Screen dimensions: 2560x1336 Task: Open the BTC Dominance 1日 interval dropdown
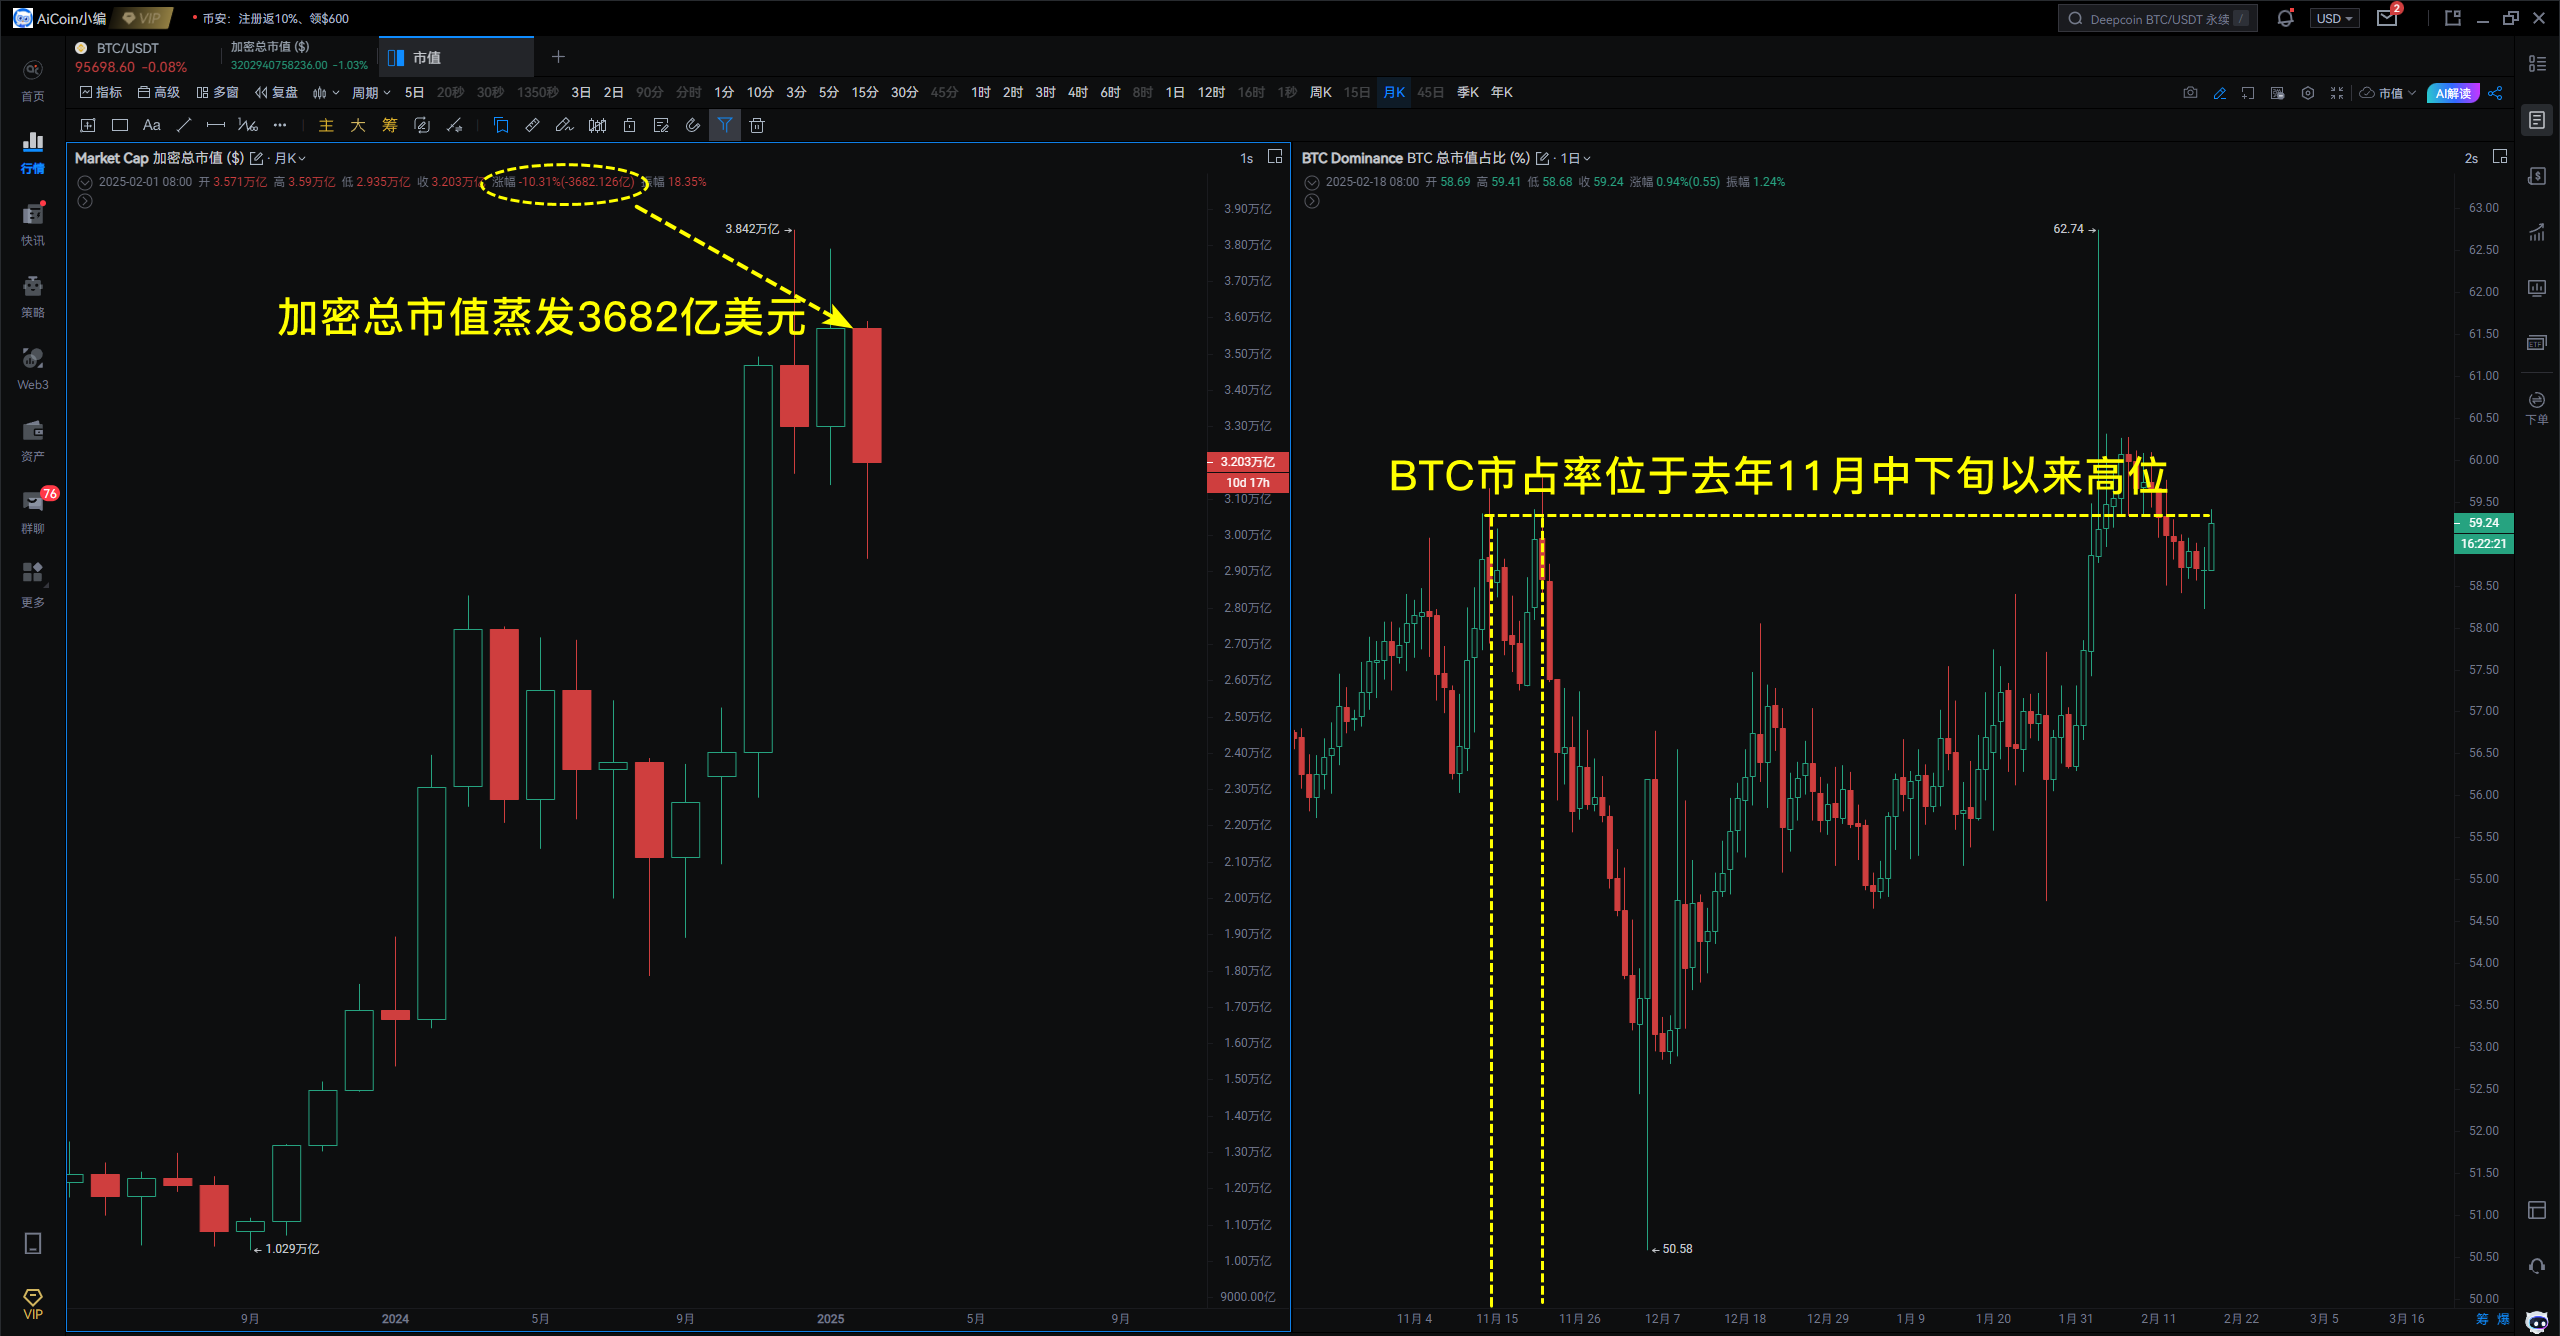tap(1576, 158)
